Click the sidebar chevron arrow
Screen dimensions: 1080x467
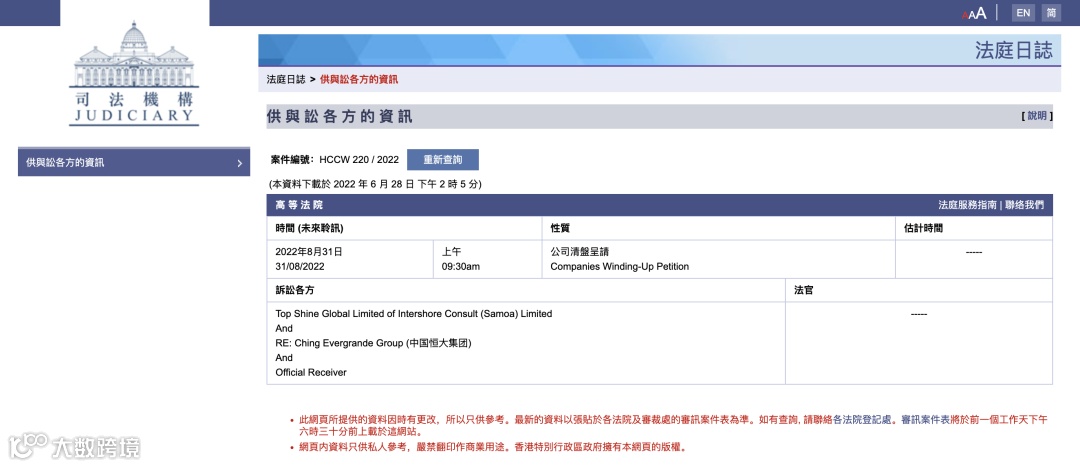click(239, 164)
